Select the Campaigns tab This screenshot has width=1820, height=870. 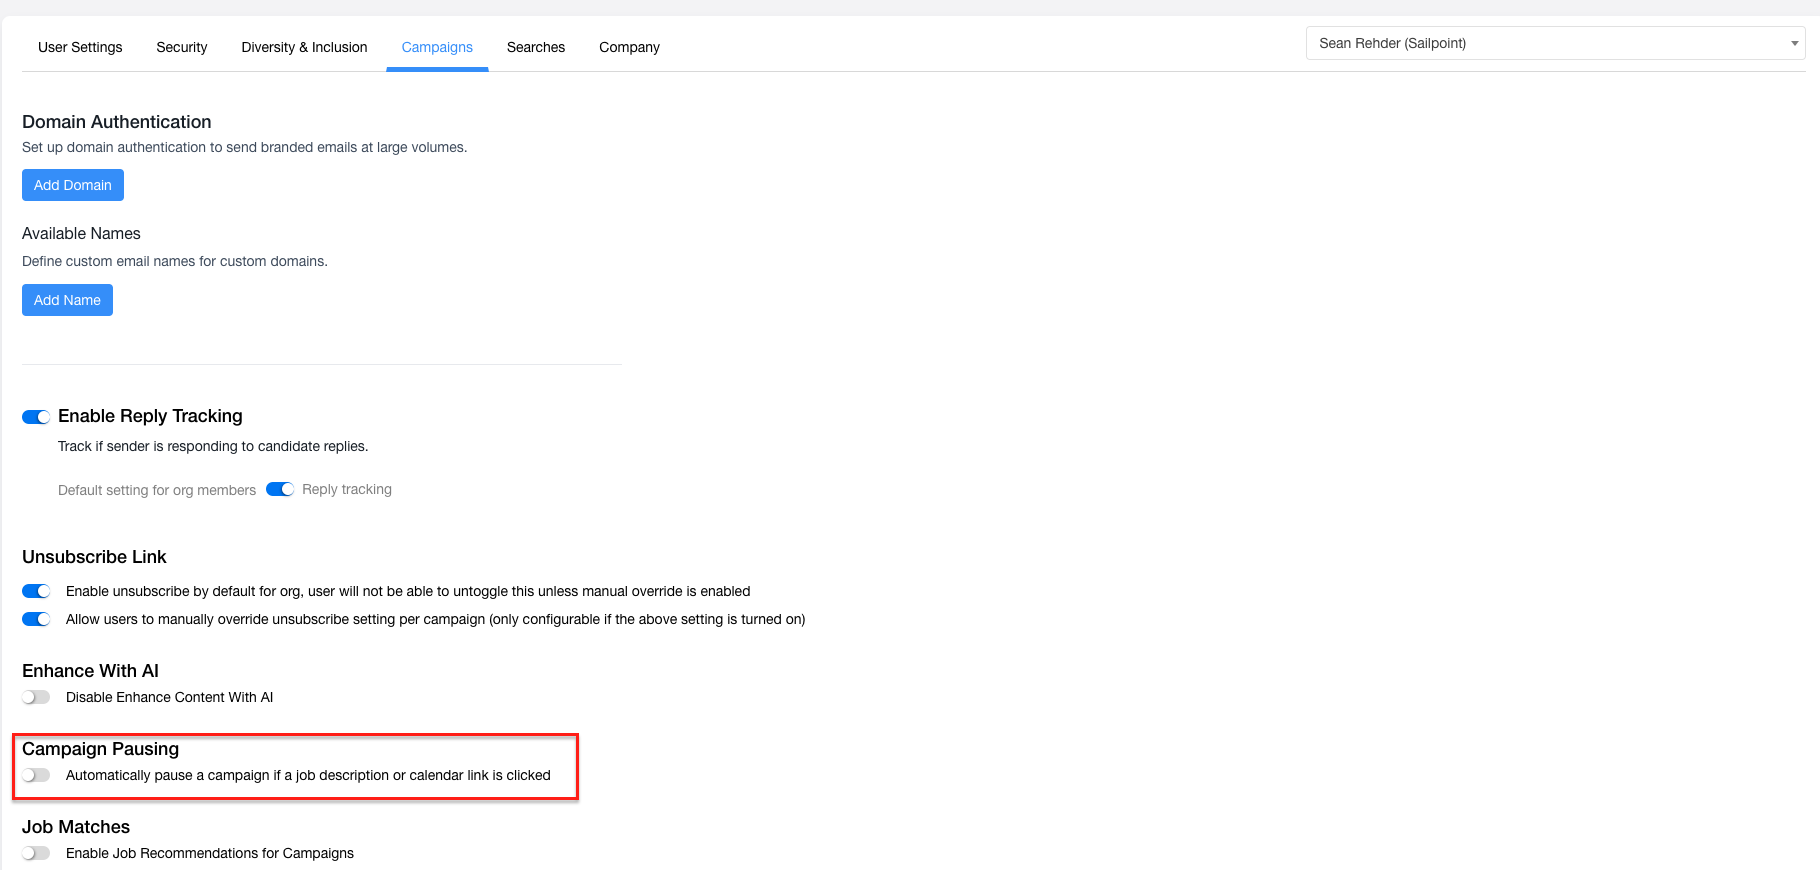pyautogui.click(x=437, y=47)
